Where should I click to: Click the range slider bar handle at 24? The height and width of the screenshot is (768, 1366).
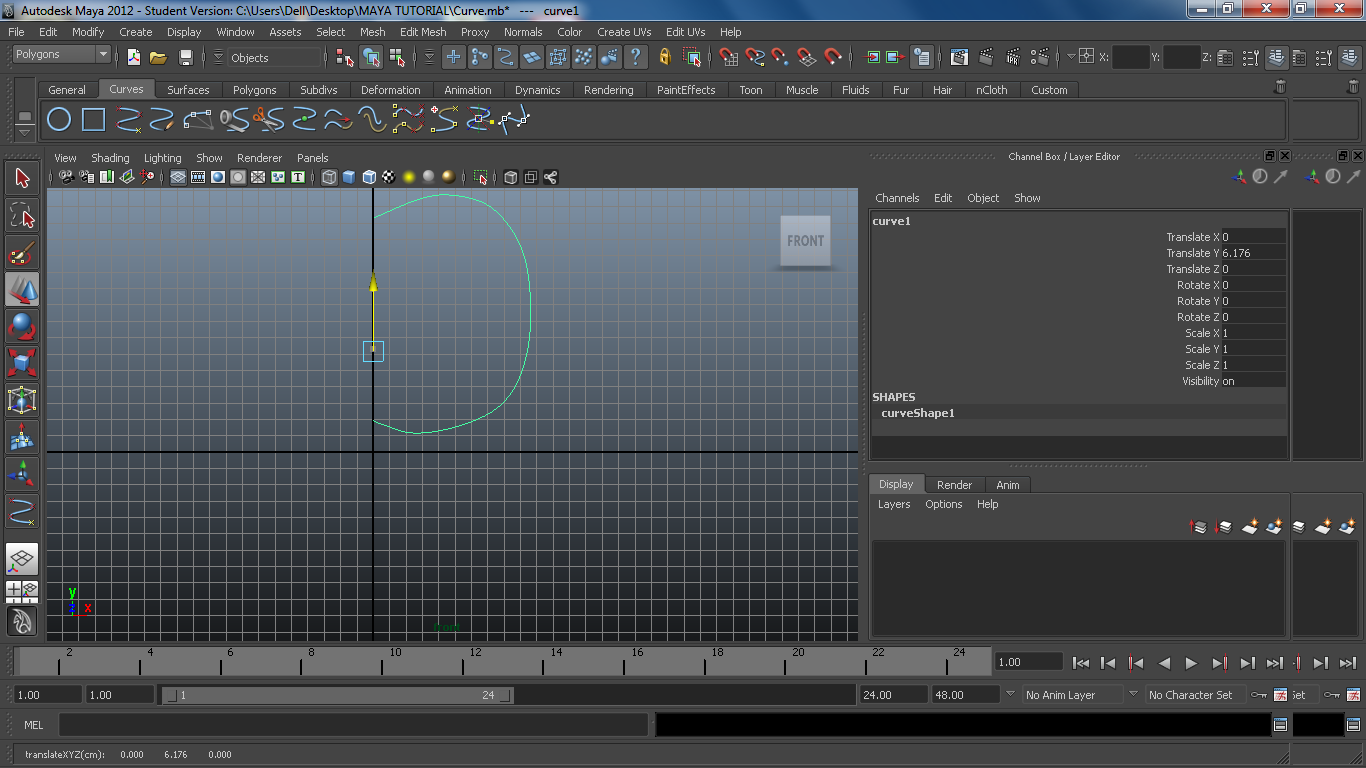coord(505,695)
